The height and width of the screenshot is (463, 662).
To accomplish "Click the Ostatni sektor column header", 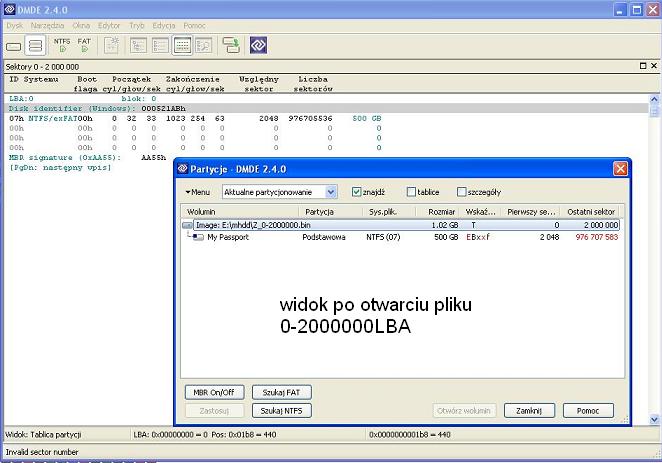I will click(x=591, y=212).
